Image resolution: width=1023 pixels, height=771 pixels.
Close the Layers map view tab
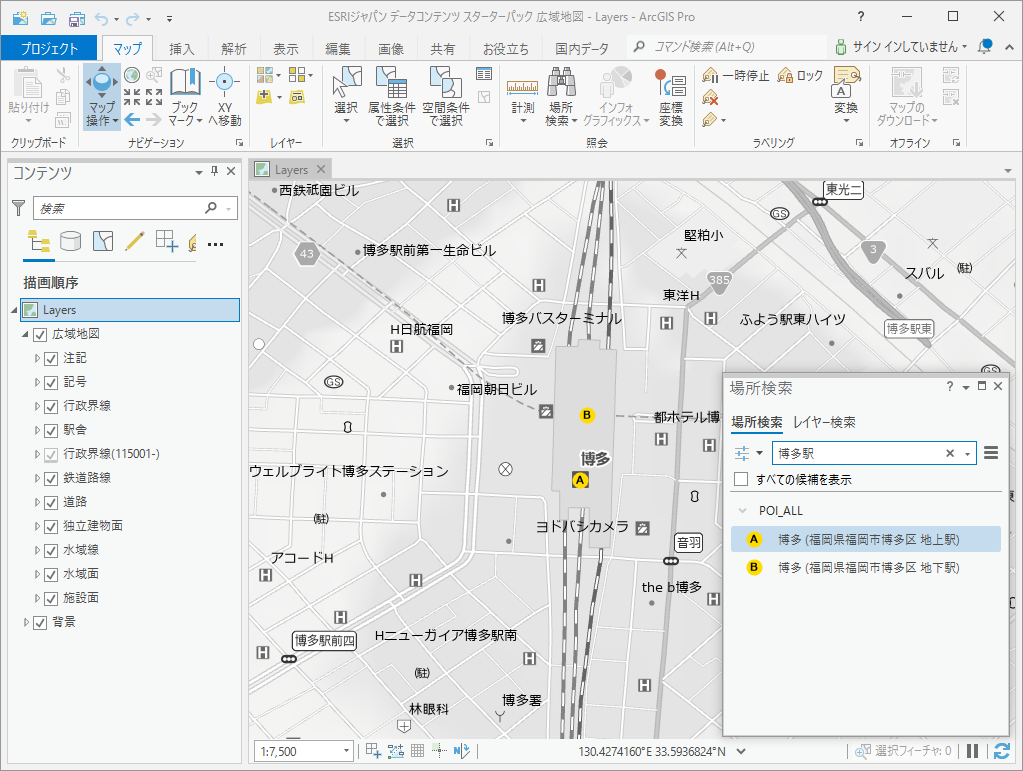pos(320,169)
